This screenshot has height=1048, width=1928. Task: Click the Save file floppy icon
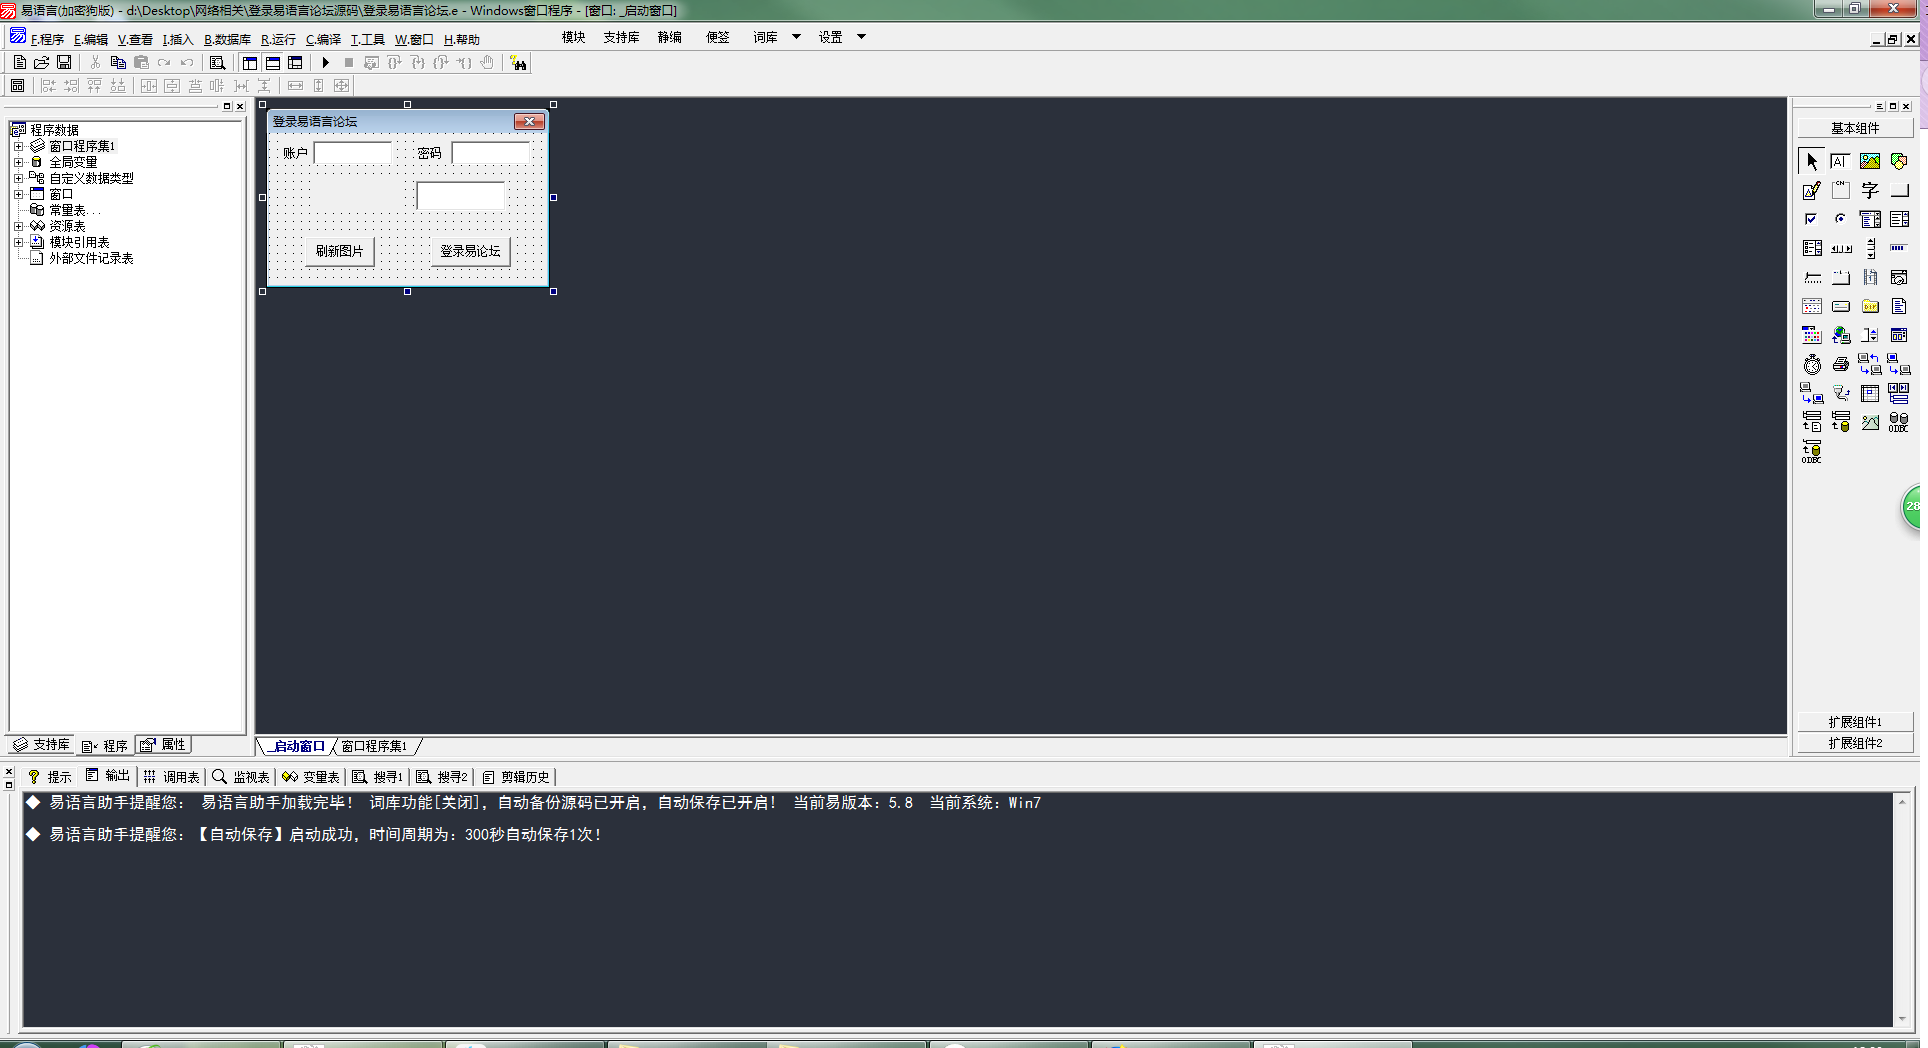(x=64, y=63)
